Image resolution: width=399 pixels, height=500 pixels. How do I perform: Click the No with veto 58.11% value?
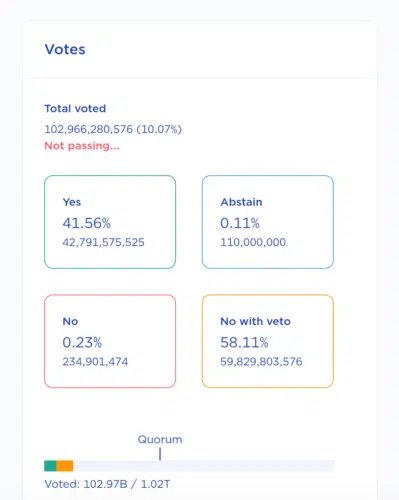point(244,342)
